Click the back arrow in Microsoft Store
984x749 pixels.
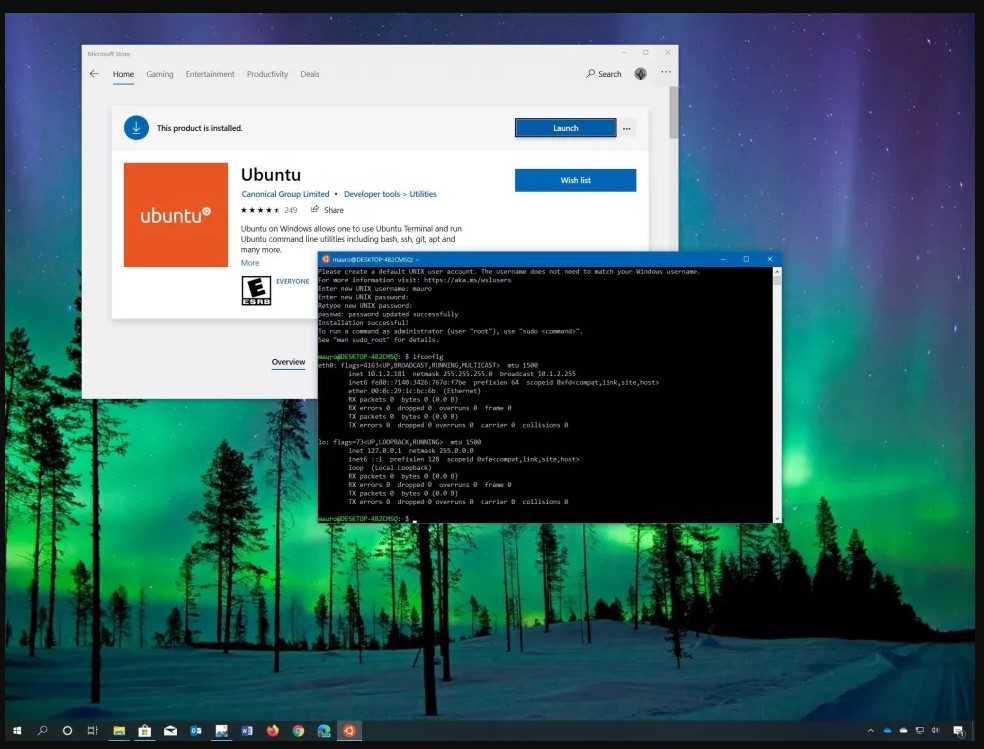point(94,74)
